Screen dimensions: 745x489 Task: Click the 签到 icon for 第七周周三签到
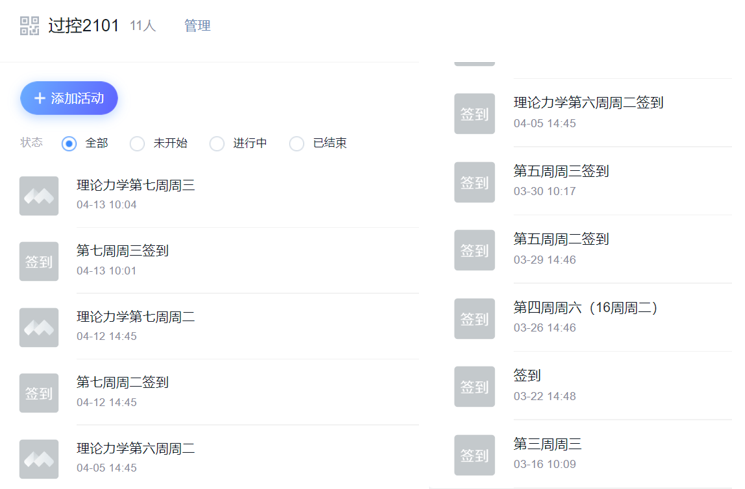coord(39,261)
